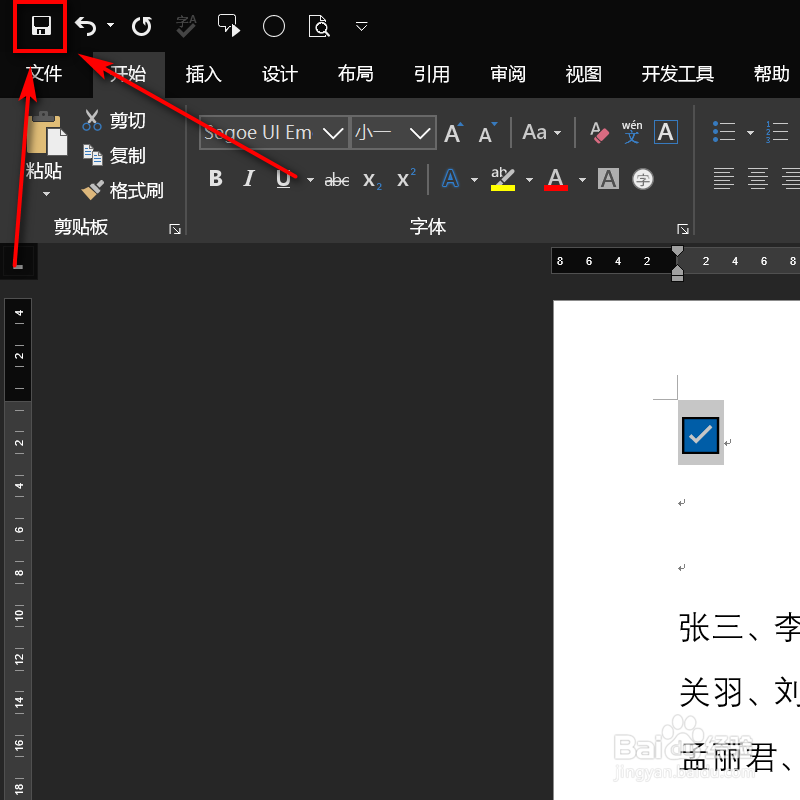This screenshot has width=800, height=800.
Task: Apply red font color
Action: tap(556, 179)
